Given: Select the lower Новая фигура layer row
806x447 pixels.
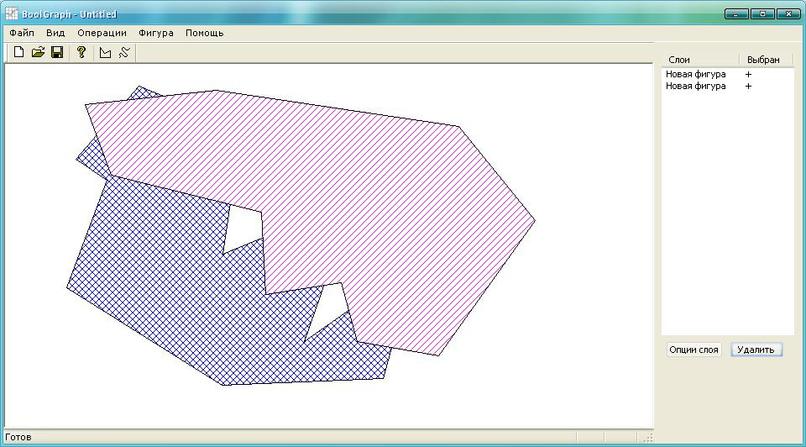Looking at the screenshot, I should tap(727, 86).
